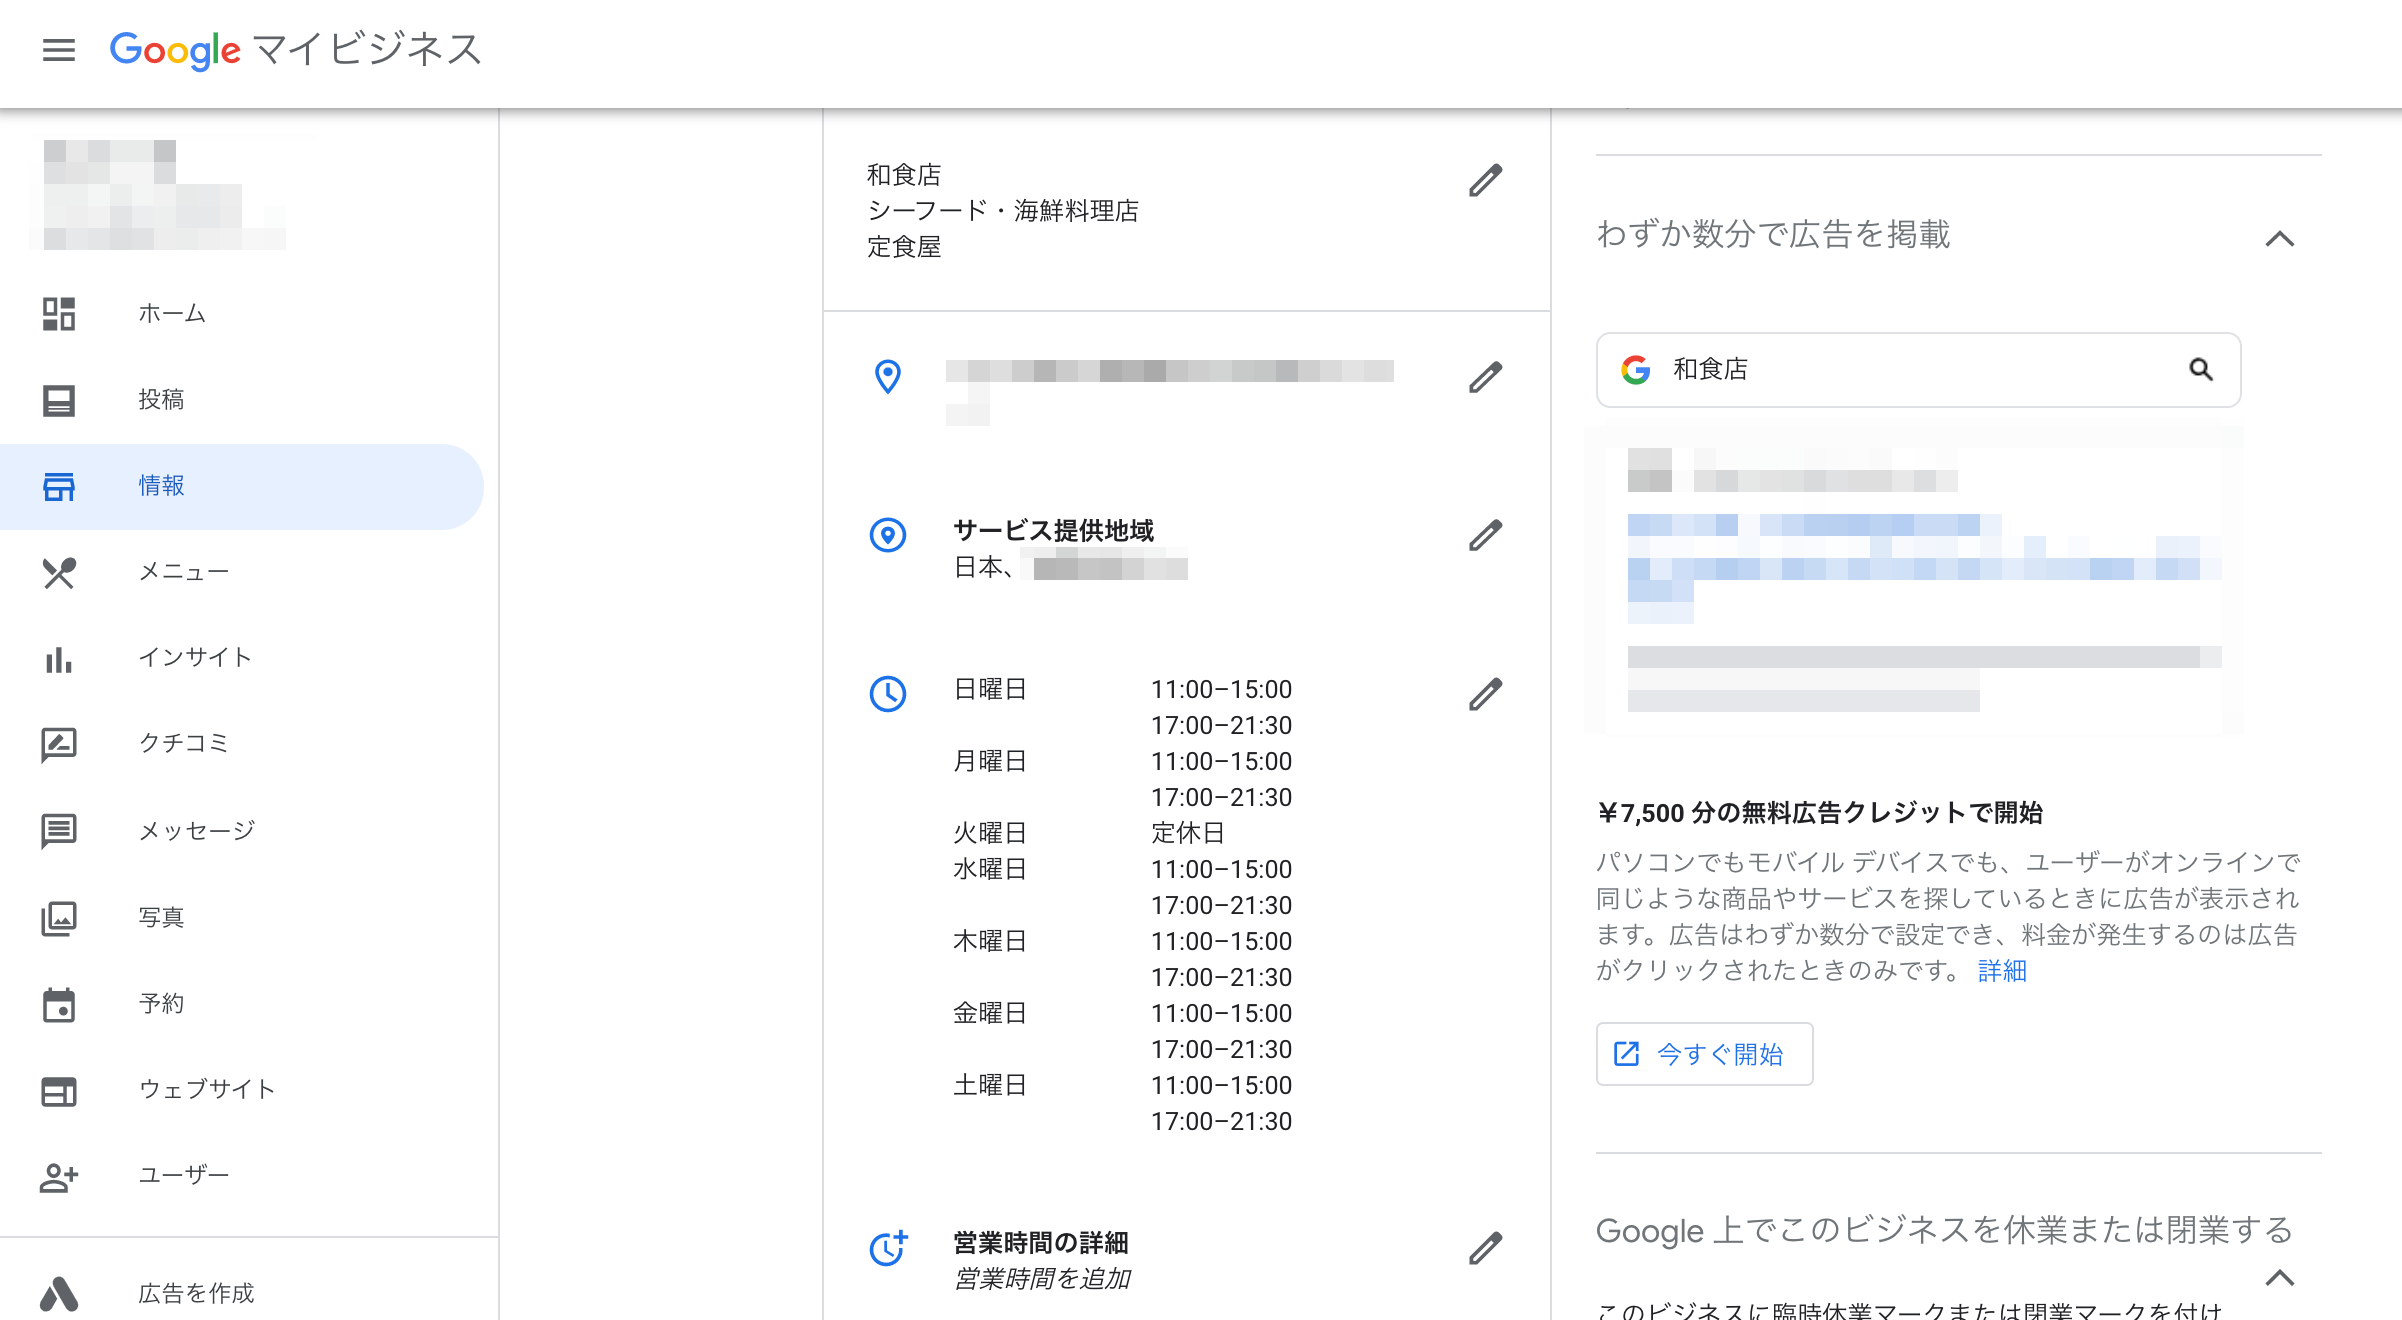The width and height of the screenshot is (2402, 1320).
Task: Open メニュー in the sidebar
Action: pos(242,572)
